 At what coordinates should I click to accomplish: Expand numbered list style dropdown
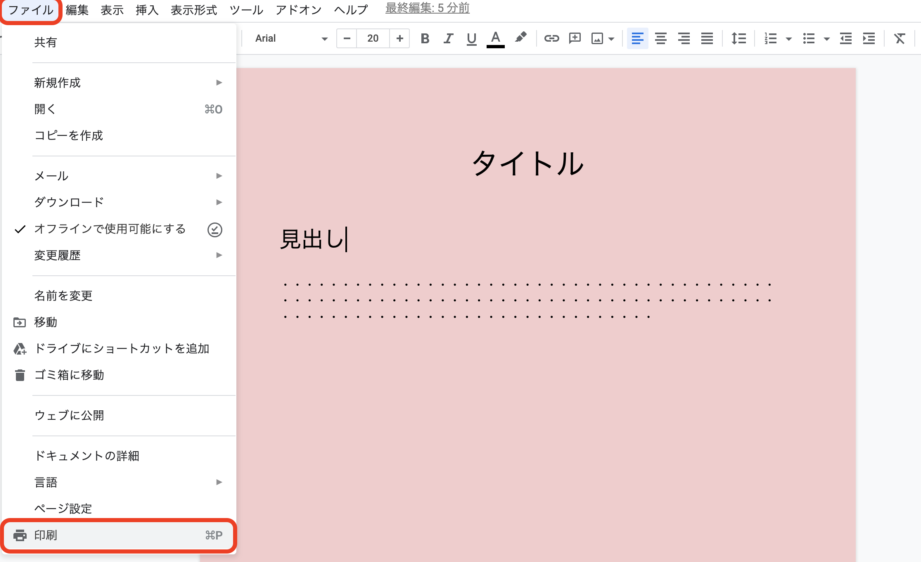coord(789,39)
